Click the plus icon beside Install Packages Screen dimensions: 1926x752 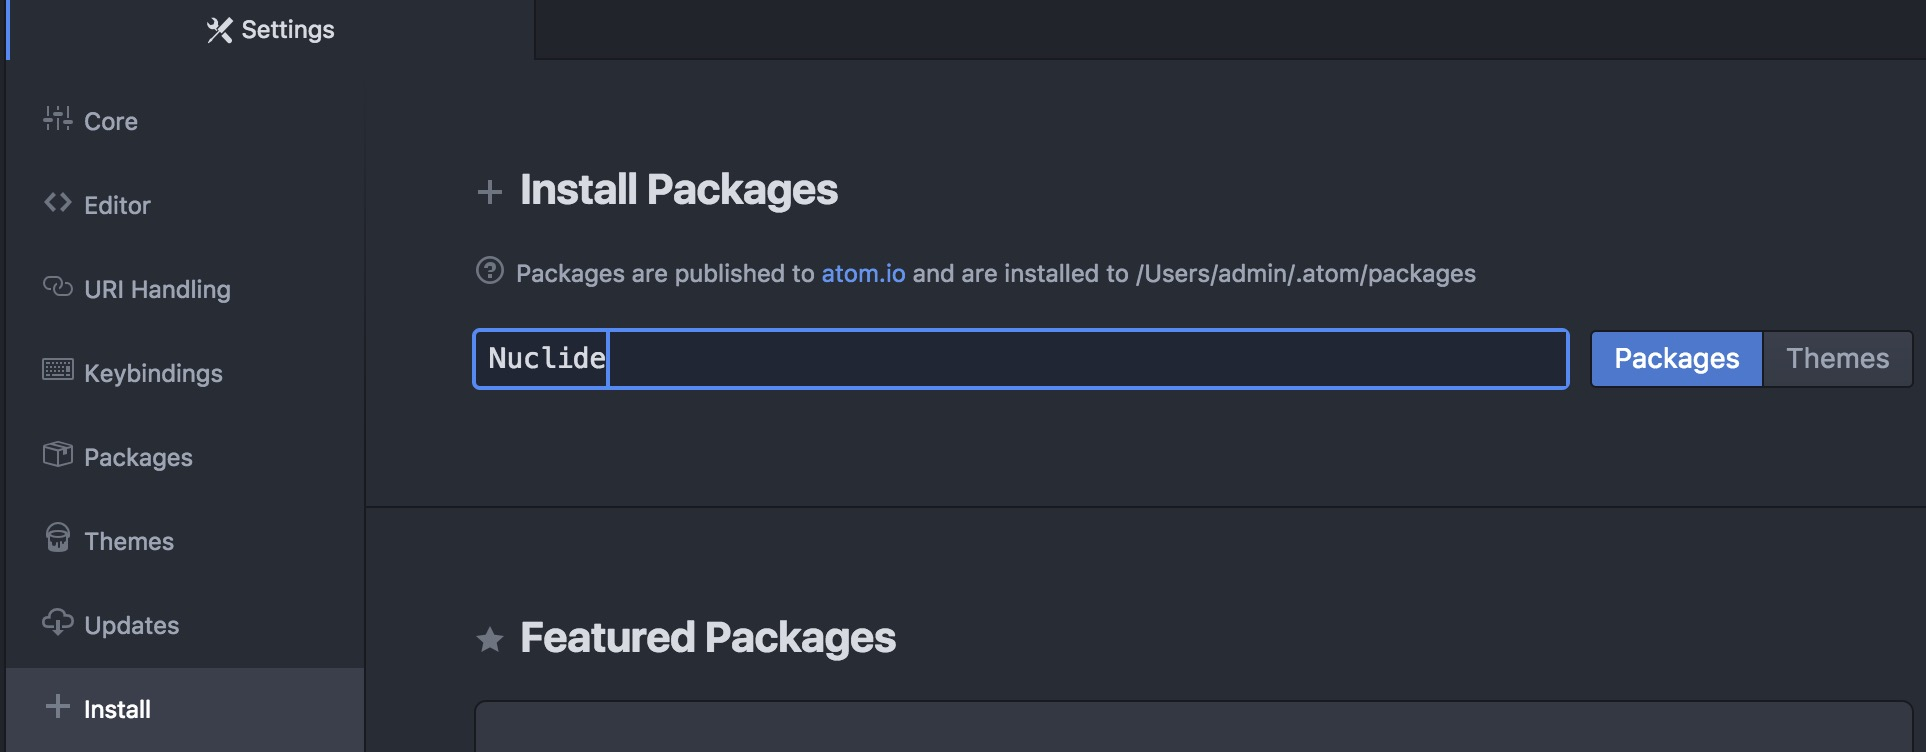tap(490, 191)
